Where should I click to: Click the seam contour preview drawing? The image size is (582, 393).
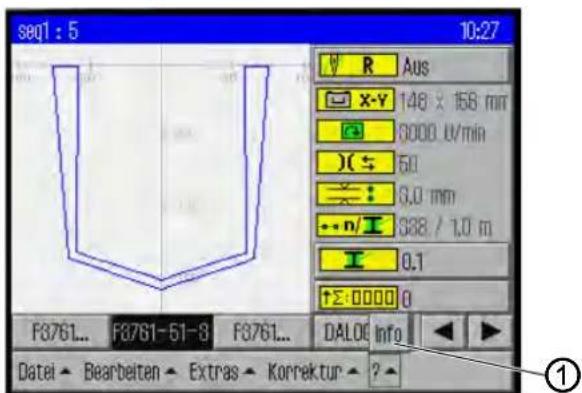tap(161, 177)
